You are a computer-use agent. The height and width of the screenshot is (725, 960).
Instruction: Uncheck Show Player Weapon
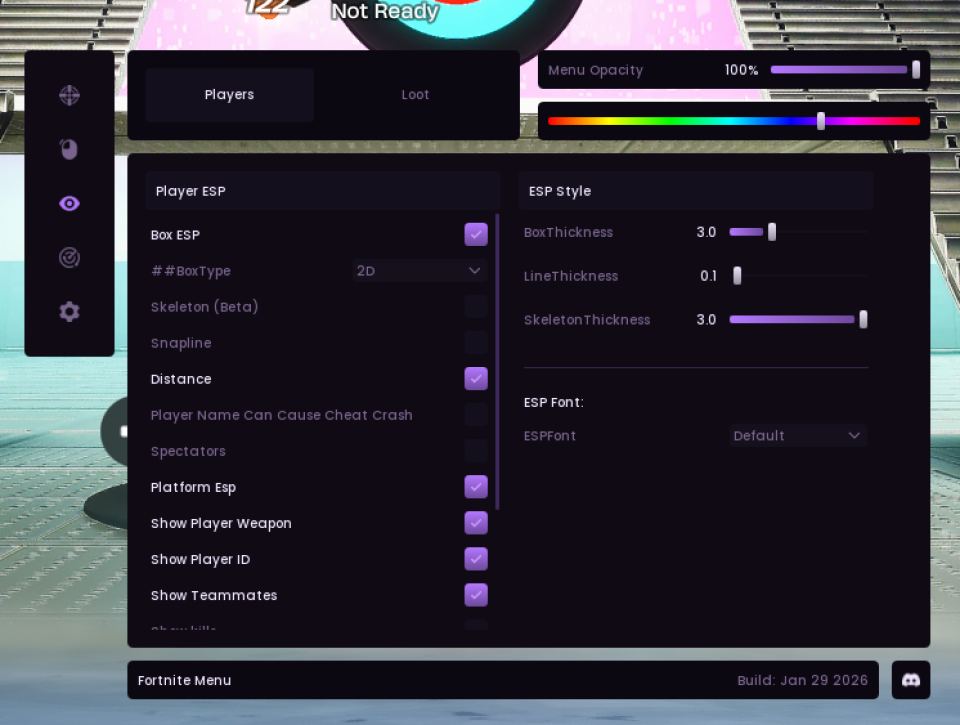(x=476, y=523)
